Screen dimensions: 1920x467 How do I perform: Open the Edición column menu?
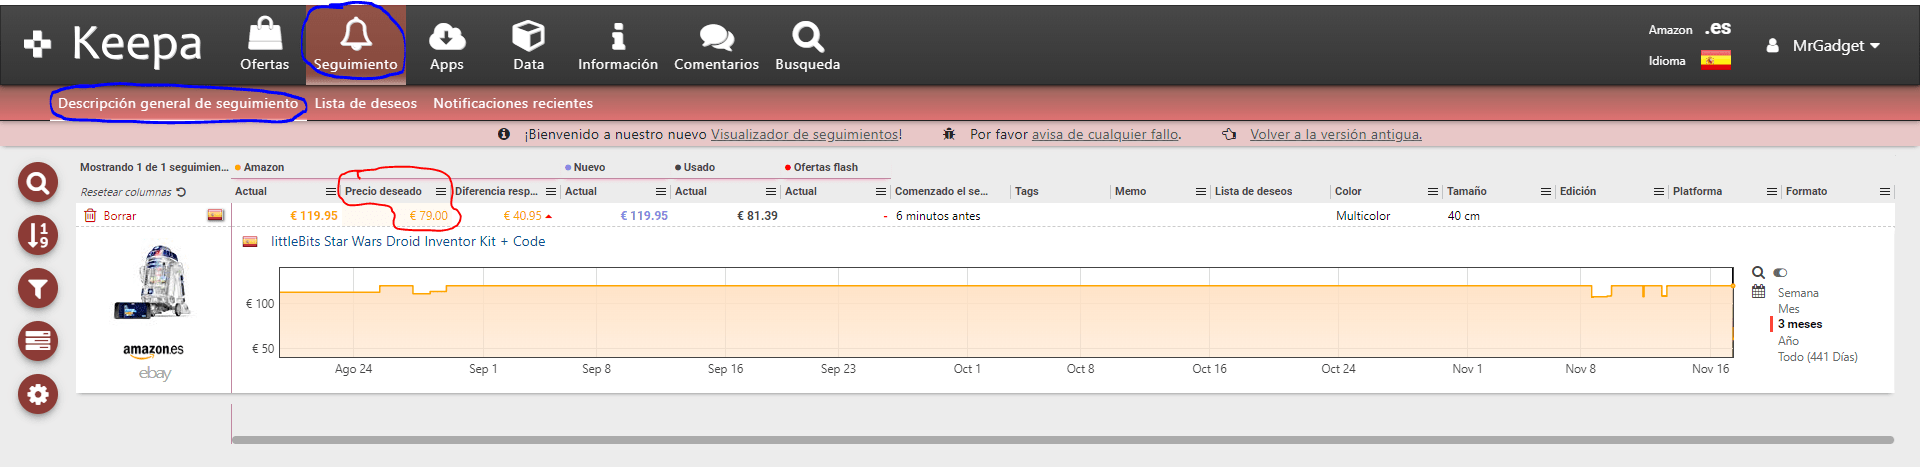pyautogui.click(x=1659, y=192)
